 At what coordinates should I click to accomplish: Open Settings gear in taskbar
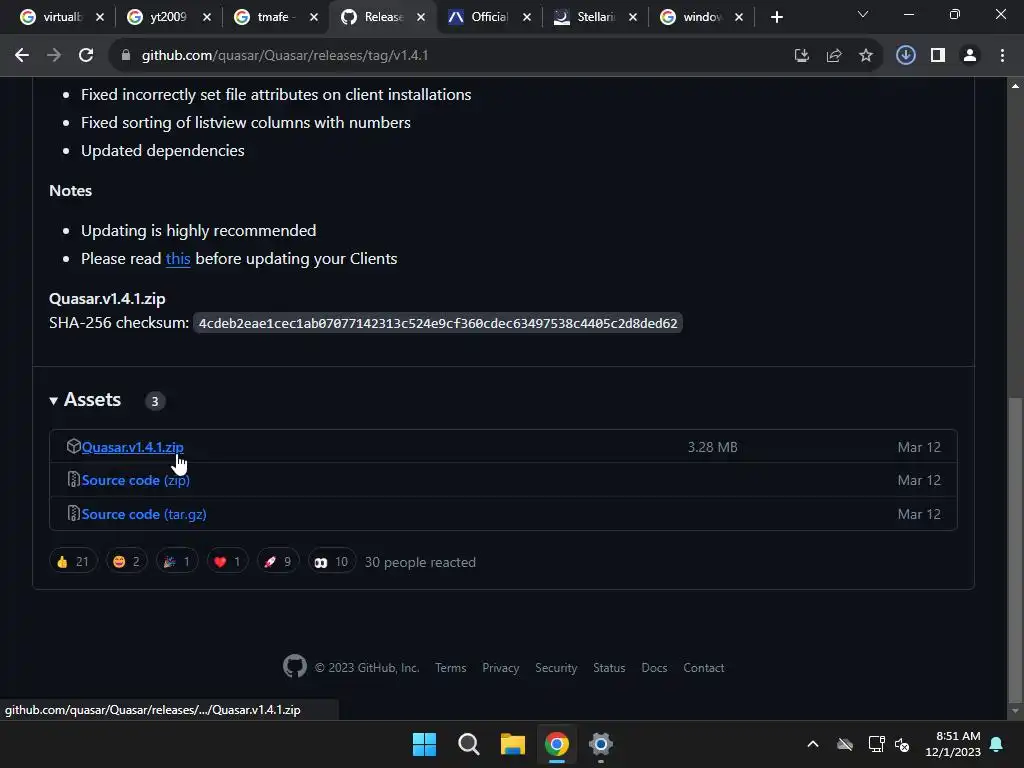tap(600, 744)
